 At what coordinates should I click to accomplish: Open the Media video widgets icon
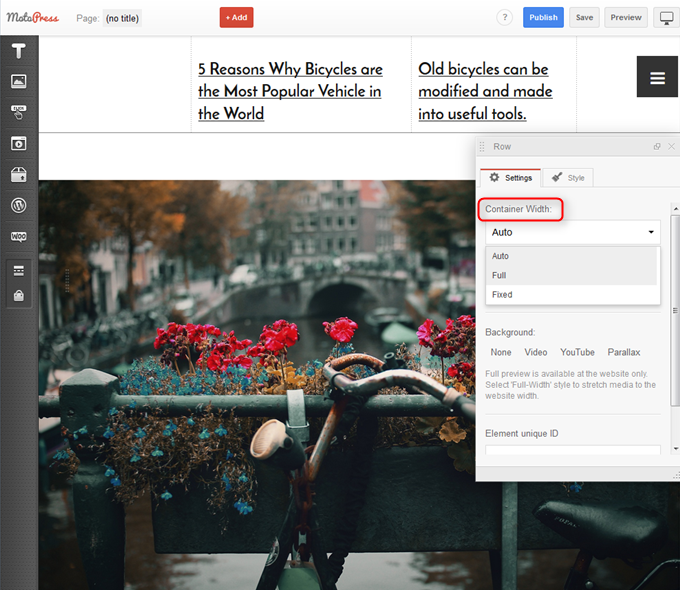(x=19, y=144)
